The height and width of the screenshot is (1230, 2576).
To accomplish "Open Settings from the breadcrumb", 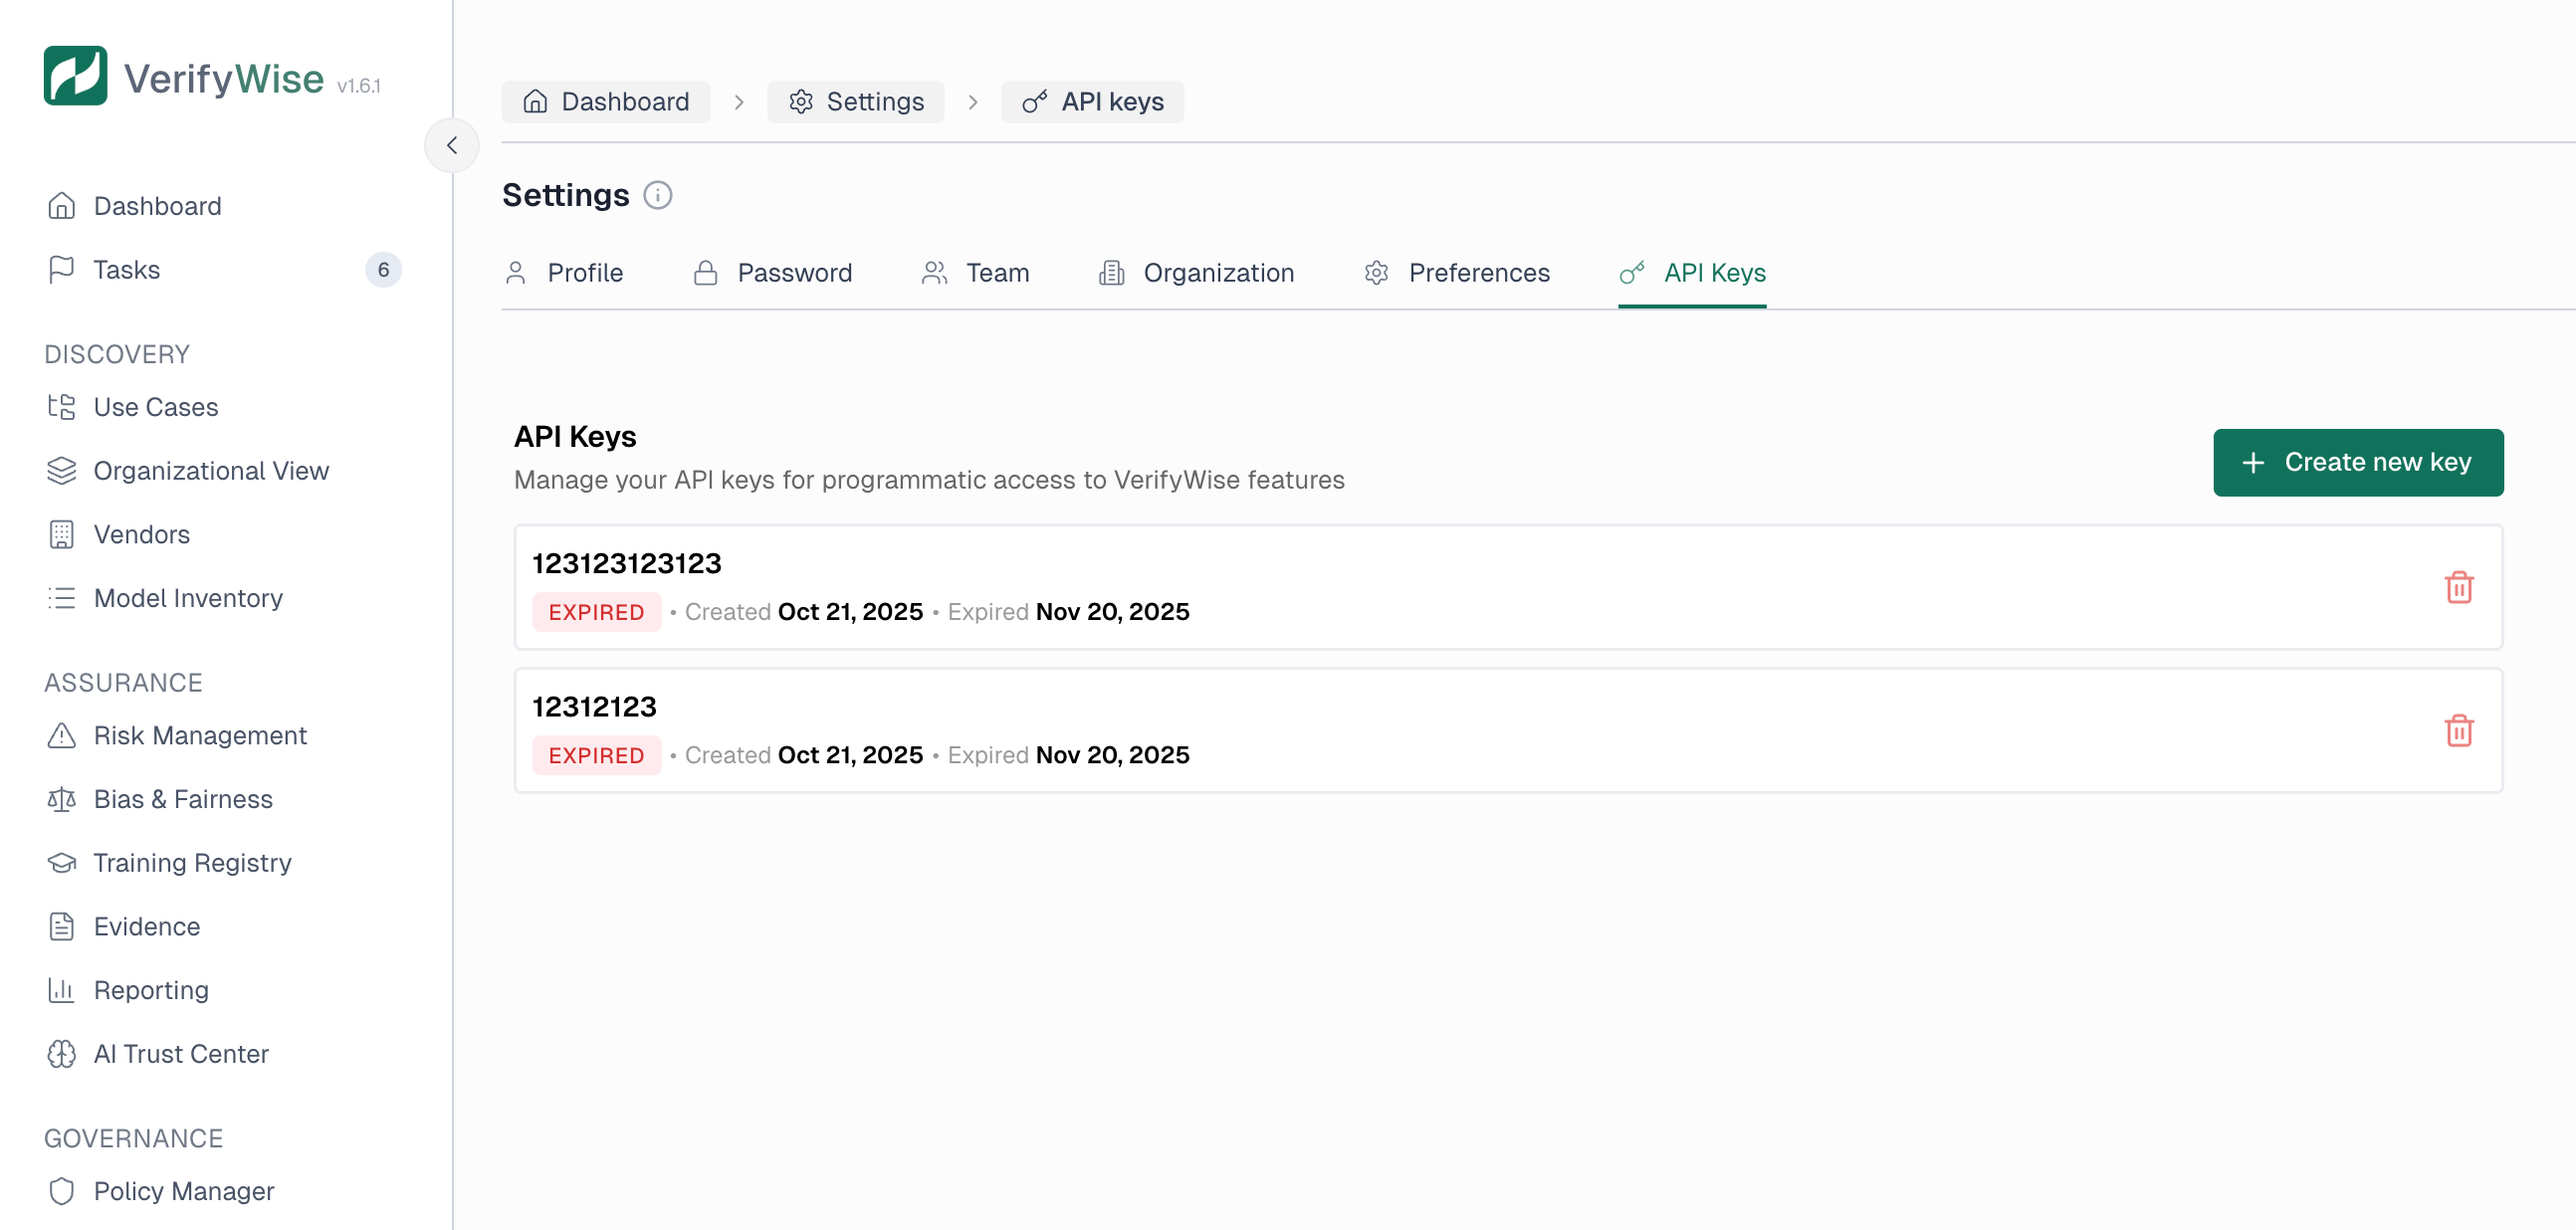I will [855, 101].
